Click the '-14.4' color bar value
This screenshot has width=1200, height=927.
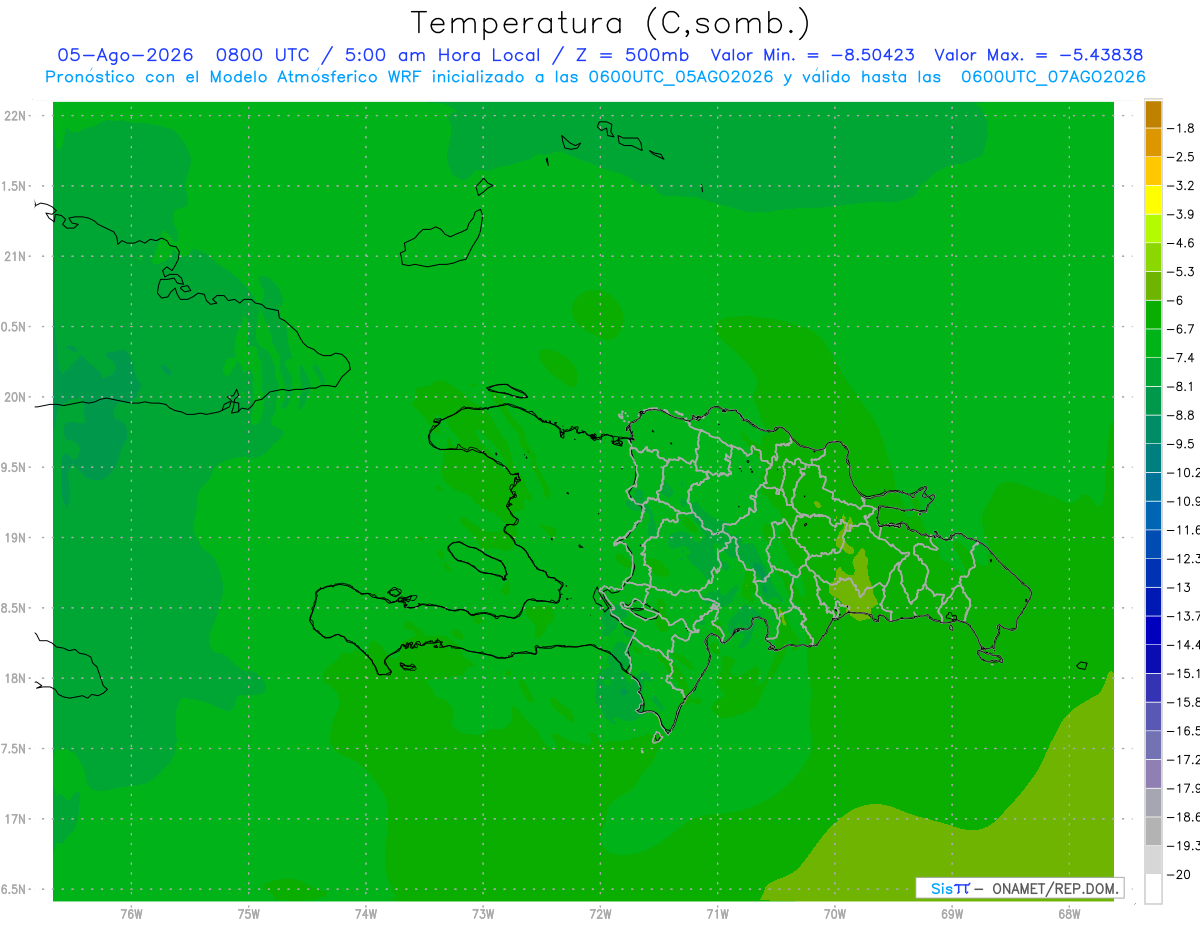pos(1183,644)
